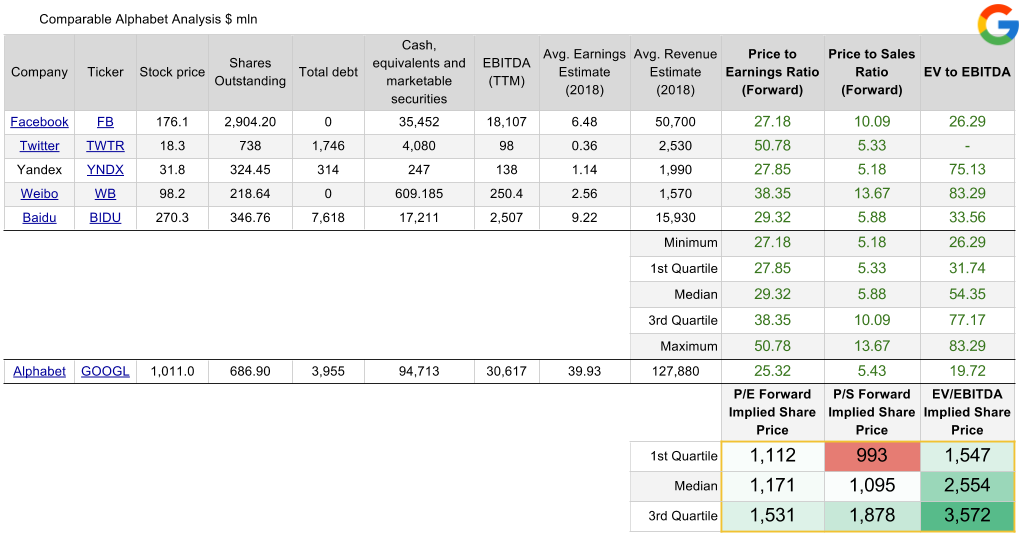Image resolution: width=1023 pixels, height=541 pixels.
Task: Open the FB ticker link
Action: coord(105,122)
